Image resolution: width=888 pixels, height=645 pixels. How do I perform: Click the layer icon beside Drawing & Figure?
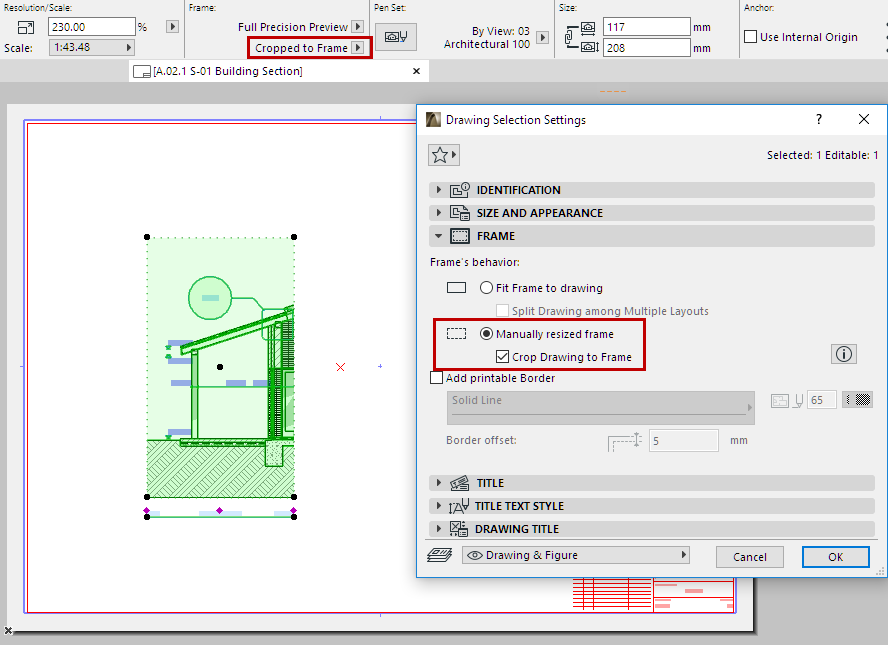[x=439, y=555]
